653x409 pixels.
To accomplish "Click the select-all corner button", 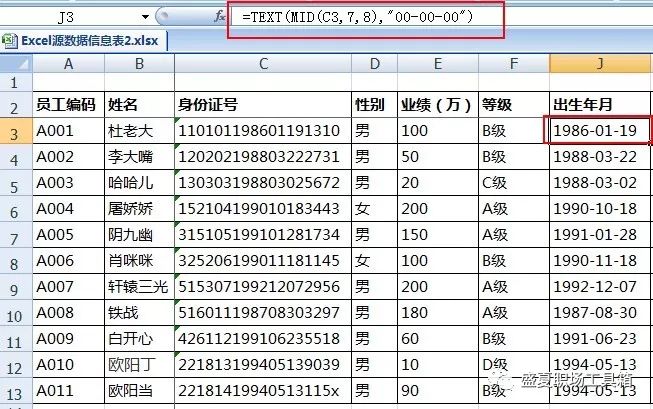I will (x=17, y=64).
